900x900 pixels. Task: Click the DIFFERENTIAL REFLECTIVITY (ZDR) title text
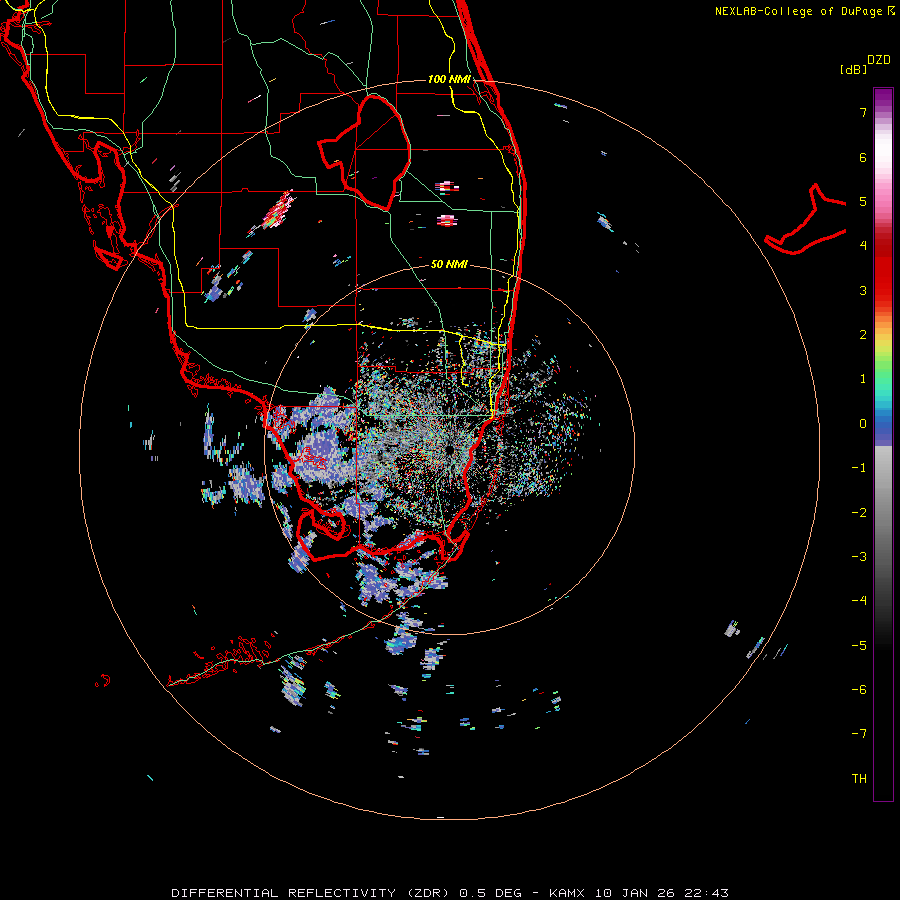pyautogui.click(x=312, y=893)
